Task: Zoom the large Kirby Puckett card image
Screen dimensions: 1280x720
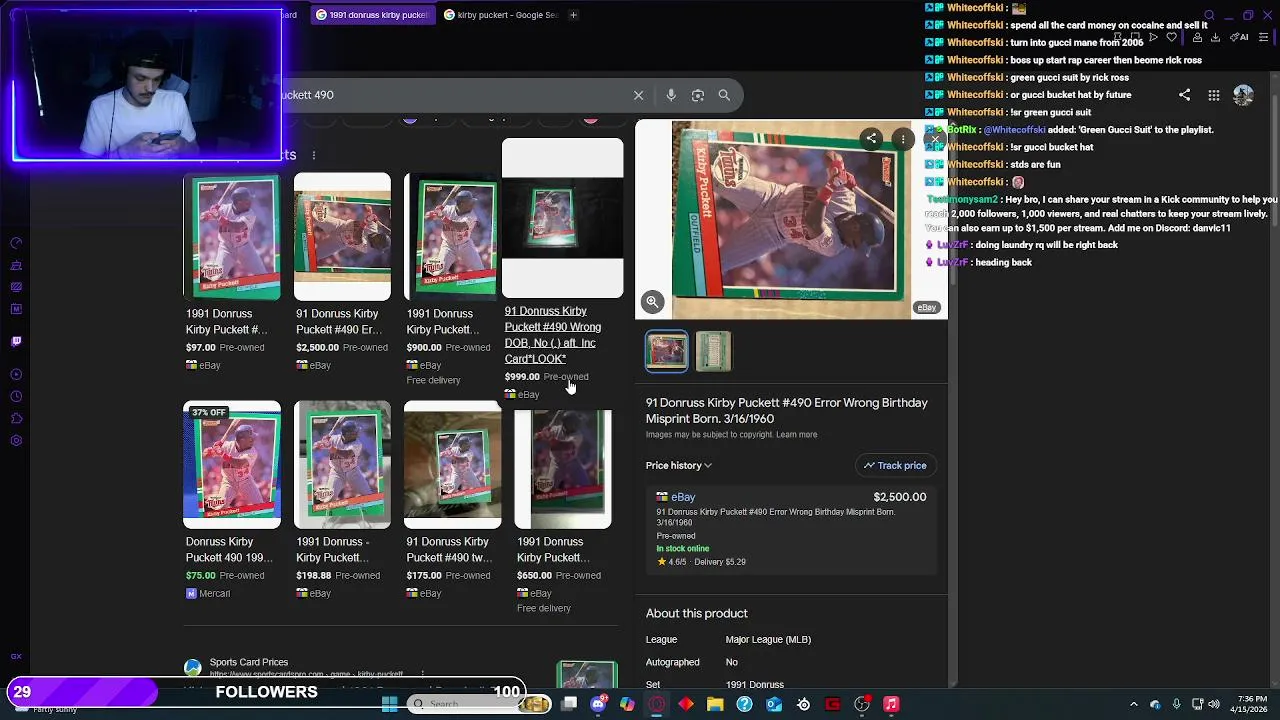Action: pos(652,301)
